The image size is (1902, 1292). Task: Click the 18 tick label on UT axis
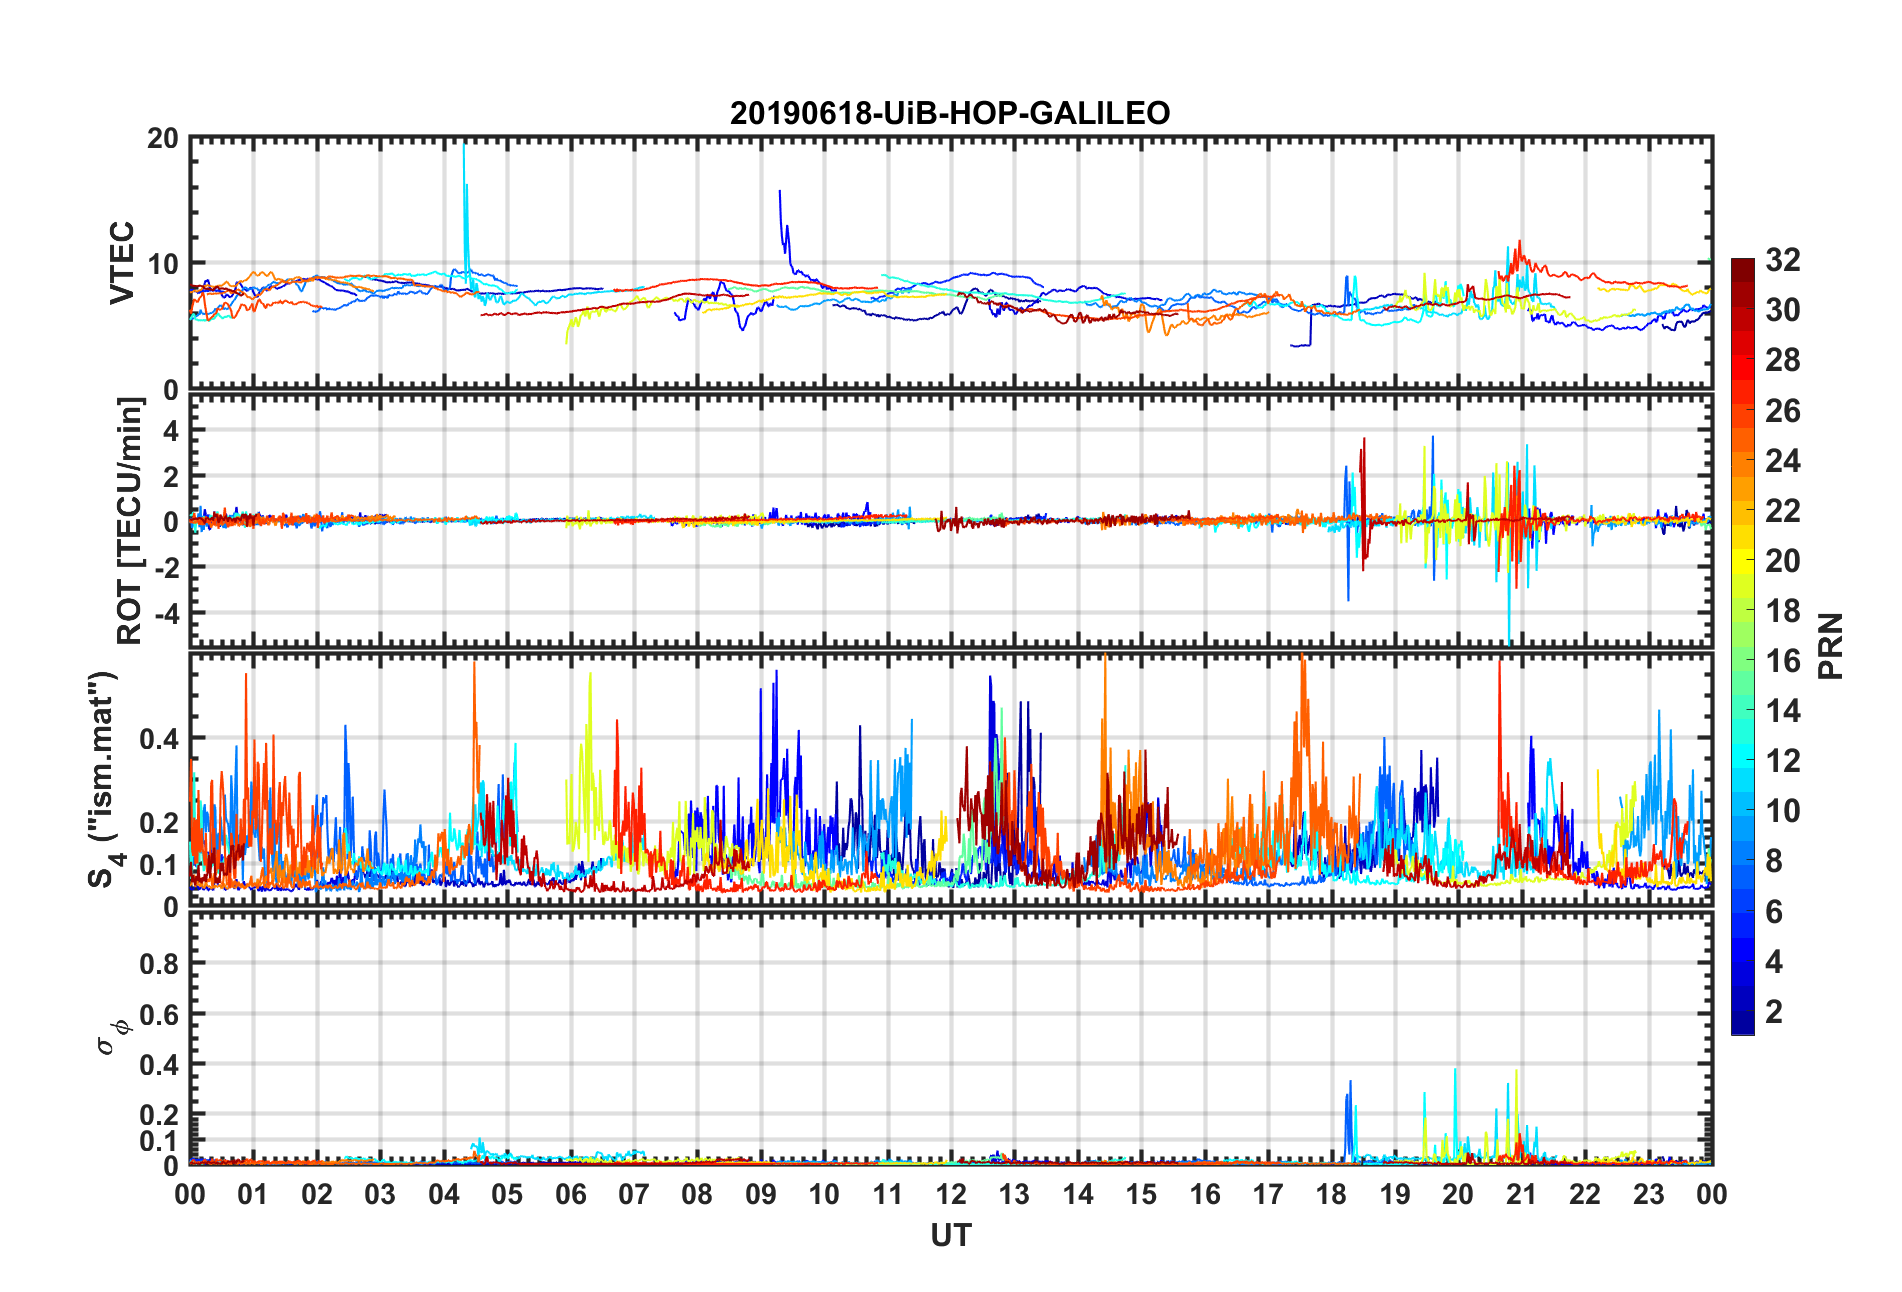[x=1331, y=1194]
